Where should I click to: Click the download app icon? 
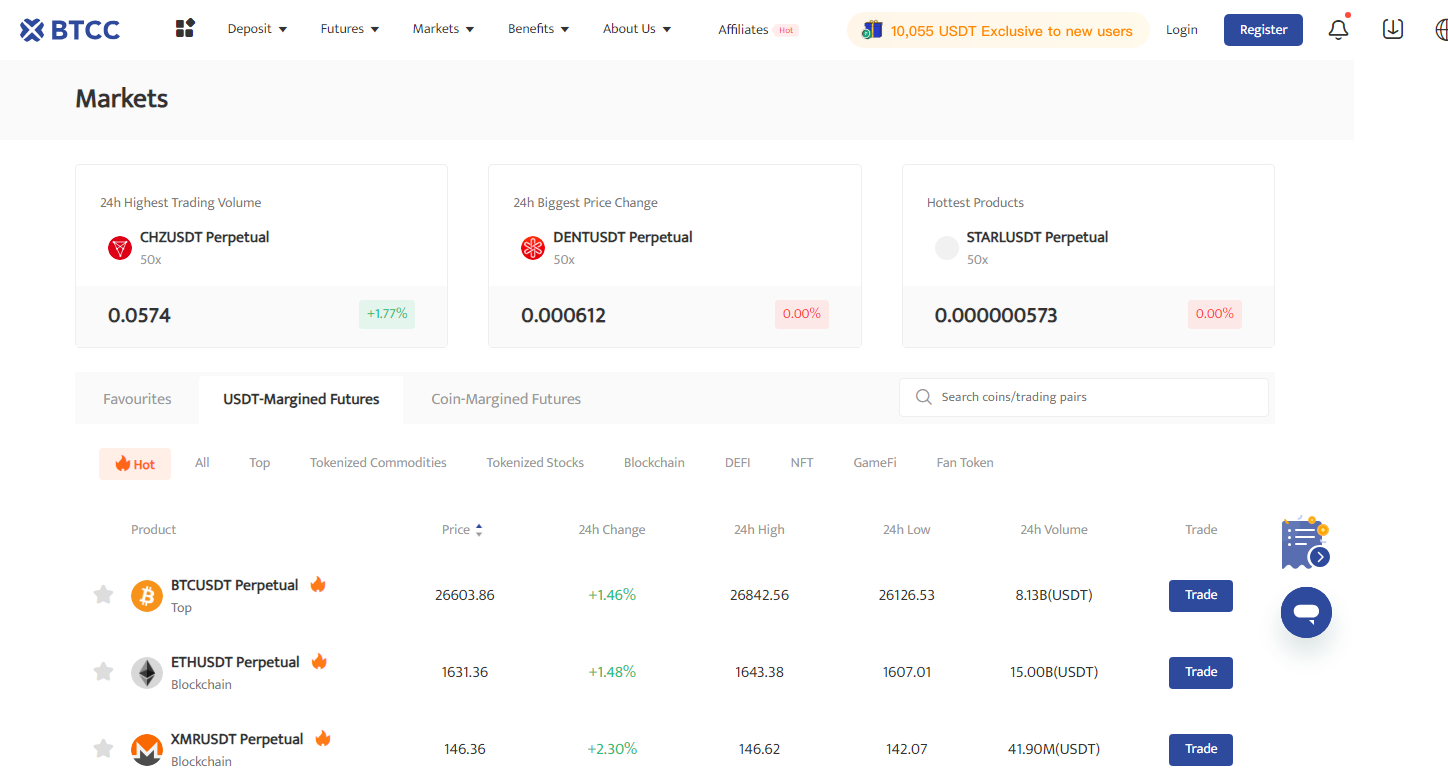pos(1393,30)
